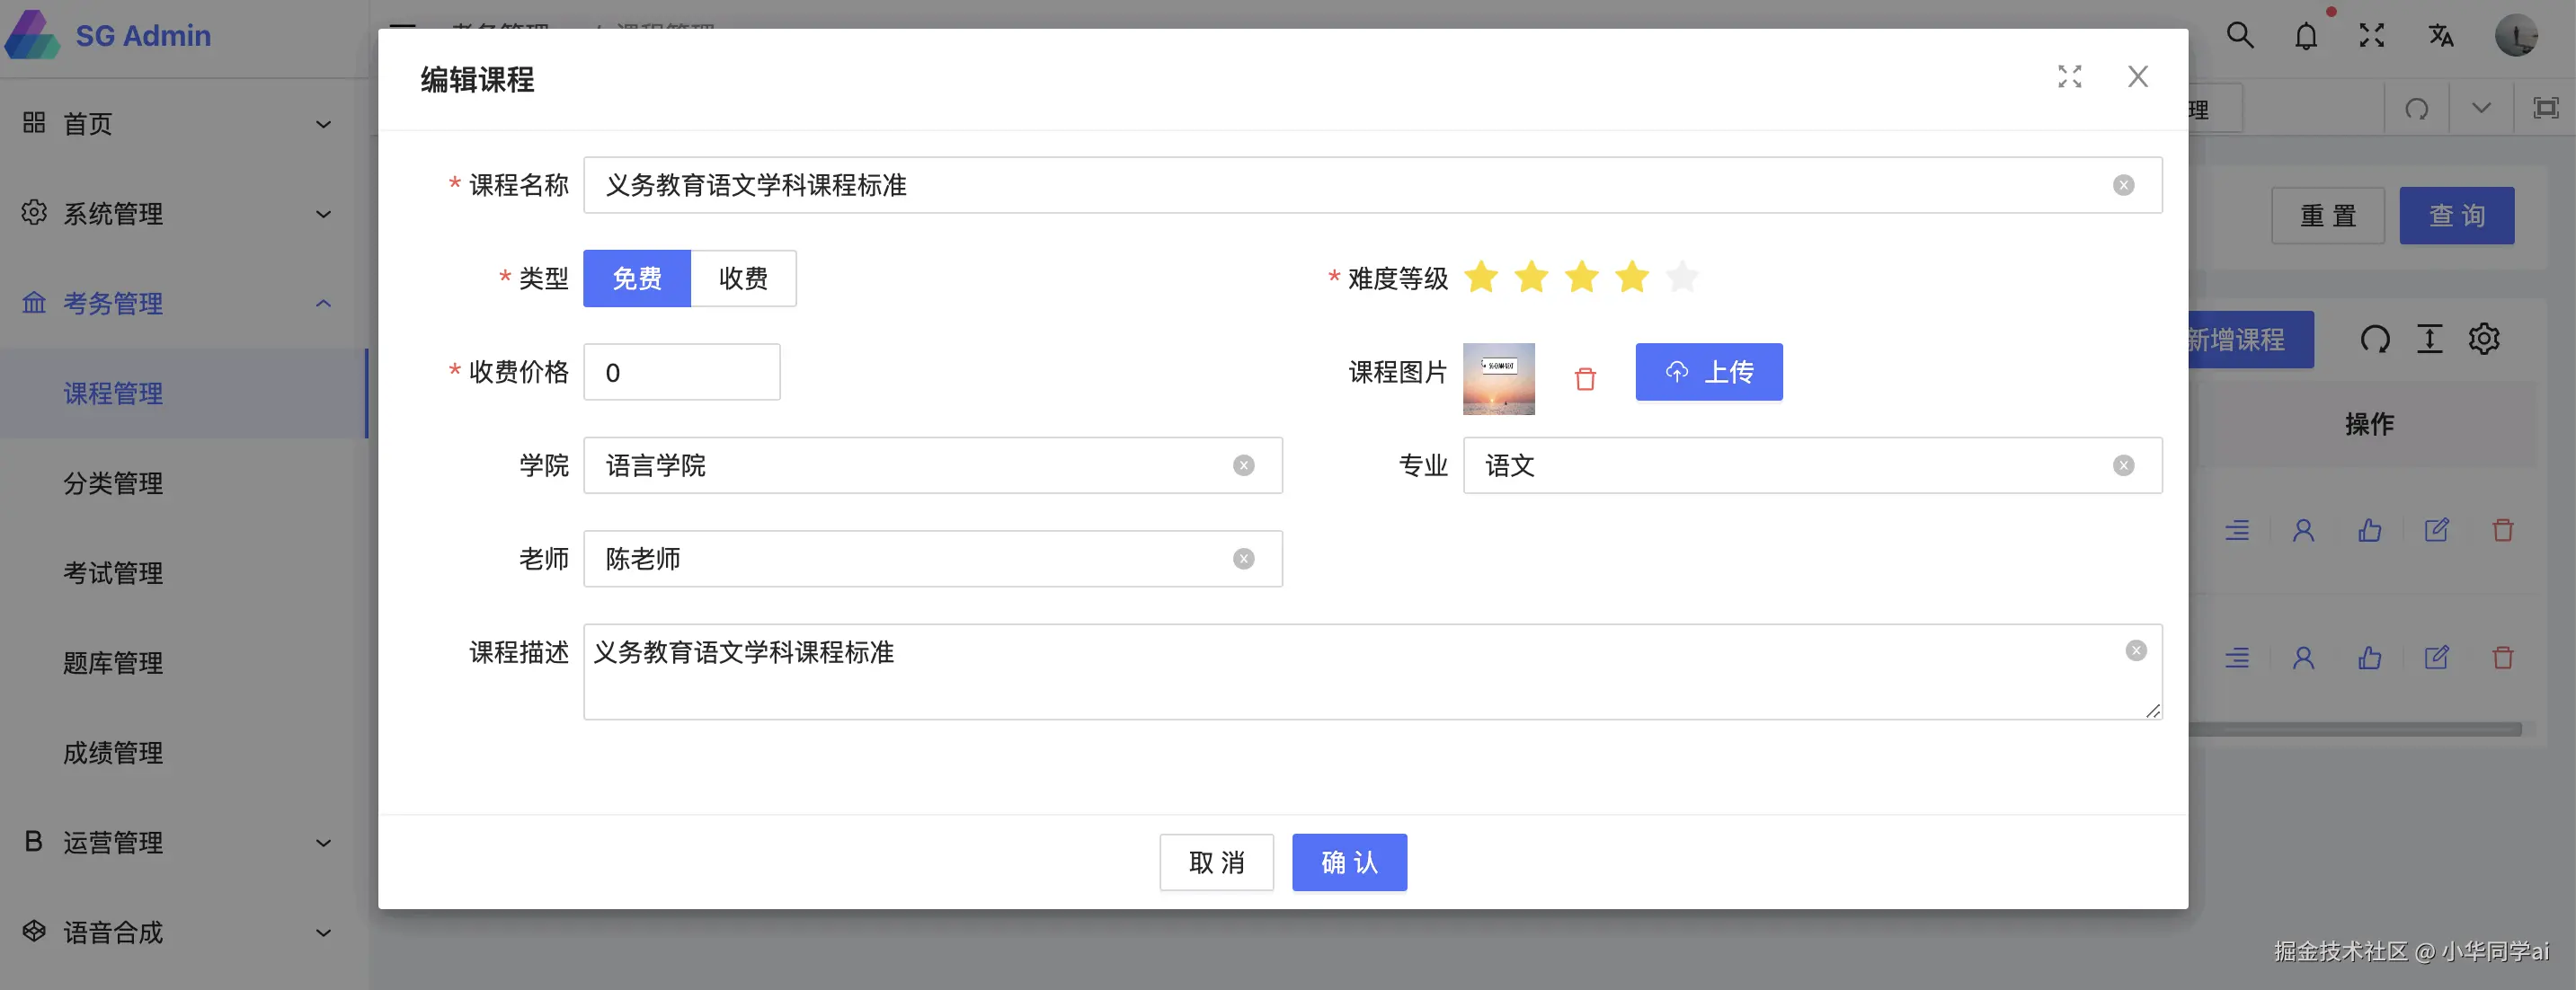Viewport: 2576px width, 990px height.
Task: Click the search magnifier icon in top bar
Action: [2240, 36]
